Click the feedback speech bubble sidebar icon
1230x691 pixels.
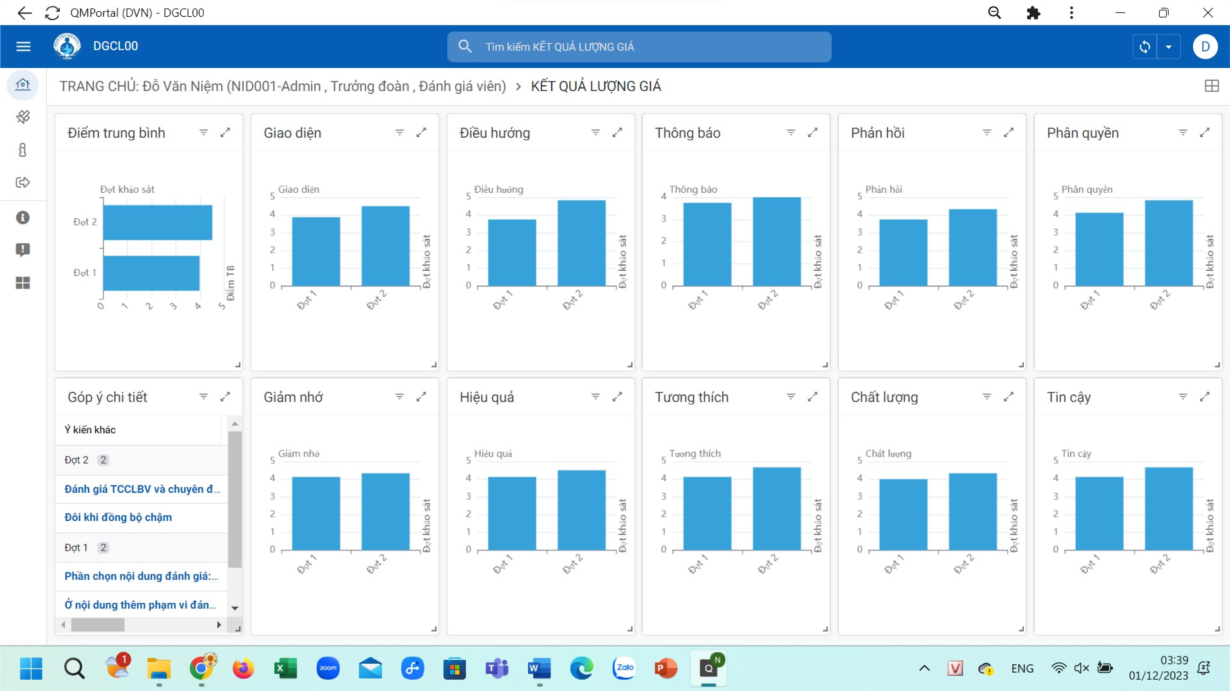23,250
